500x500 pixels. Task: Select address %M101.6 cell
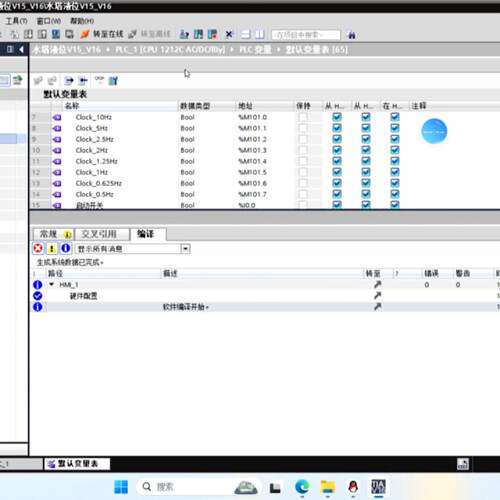(x=252, y=183)
